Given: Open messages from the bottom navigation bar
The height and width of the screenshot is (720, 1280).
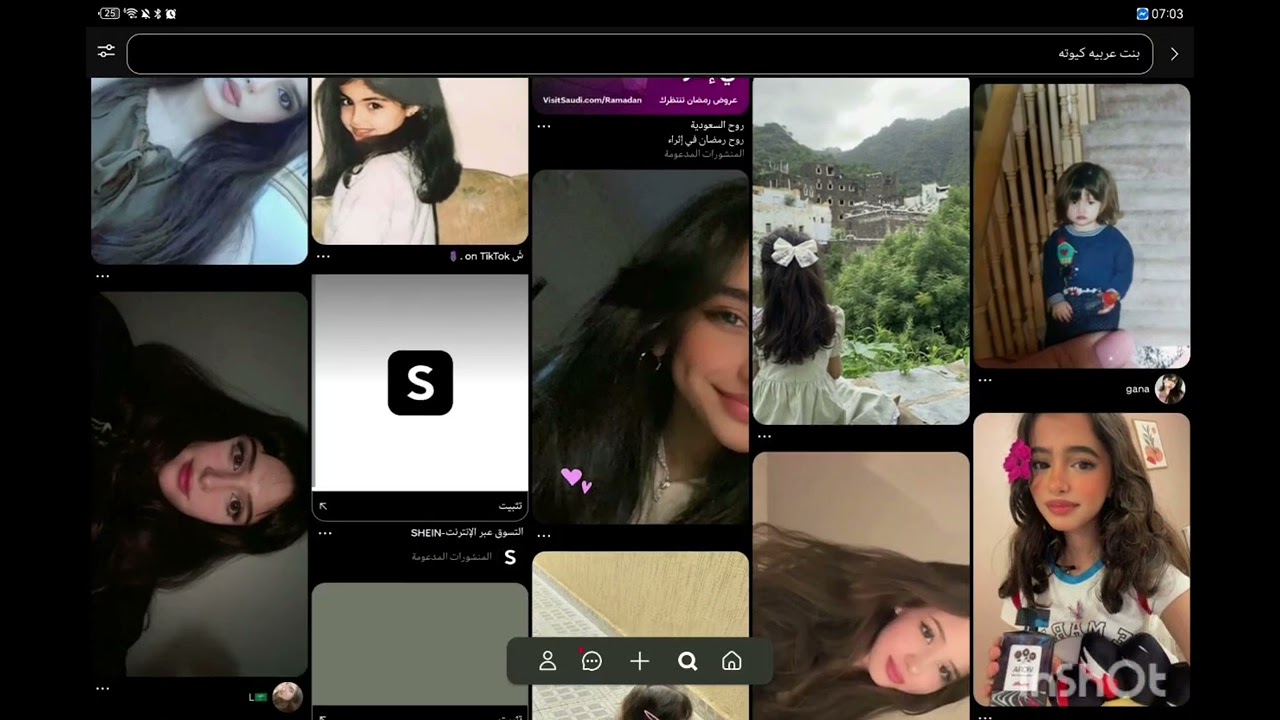Looking at the screenshot, I should pos(591,661).
